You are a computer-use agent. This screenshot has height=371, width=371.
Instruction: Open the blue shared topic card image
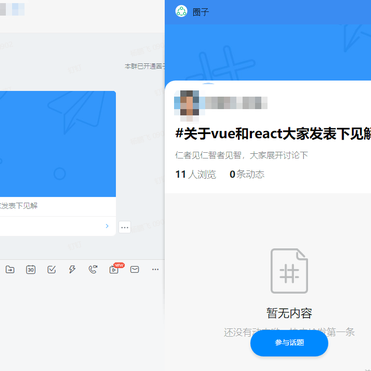pyautogui.click(x=58, y=144)
